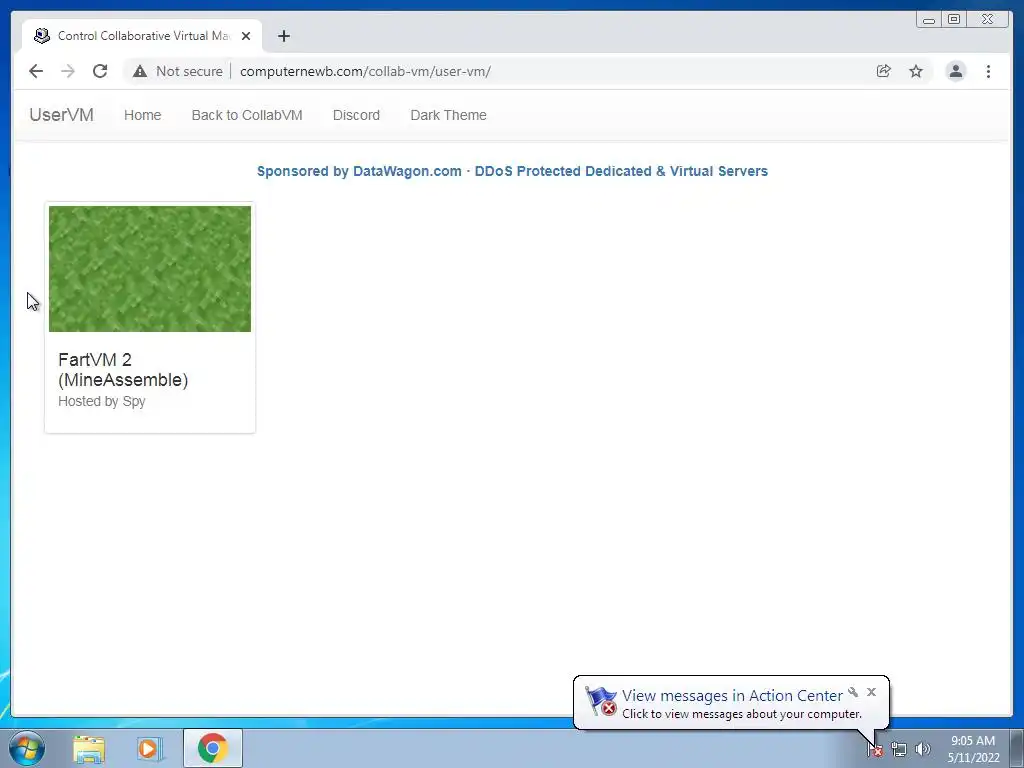Screen dimensions: 1024x768
Task: Close the Action Center notification balloon
Action: click(x=871, y=692)
